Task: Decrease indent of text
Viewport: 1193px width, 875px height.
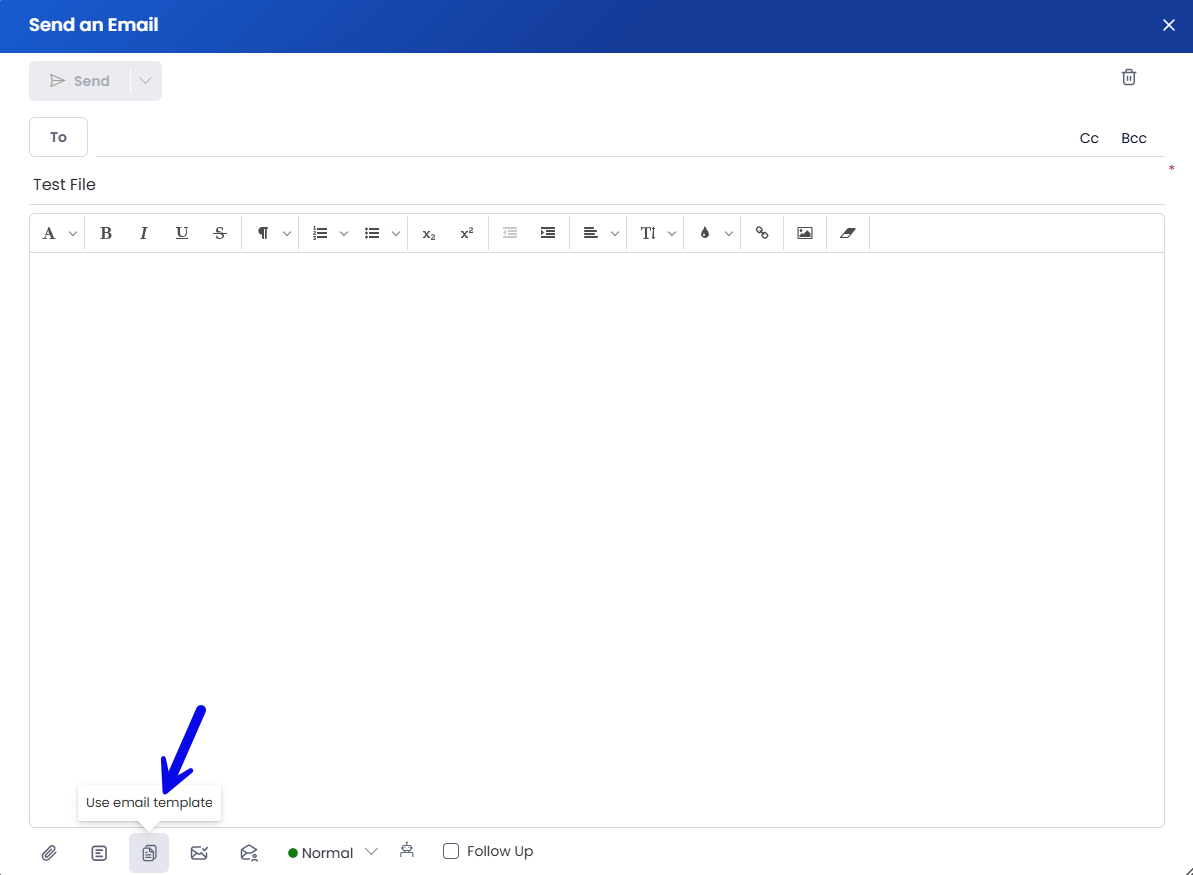Action: coord(510,234)
